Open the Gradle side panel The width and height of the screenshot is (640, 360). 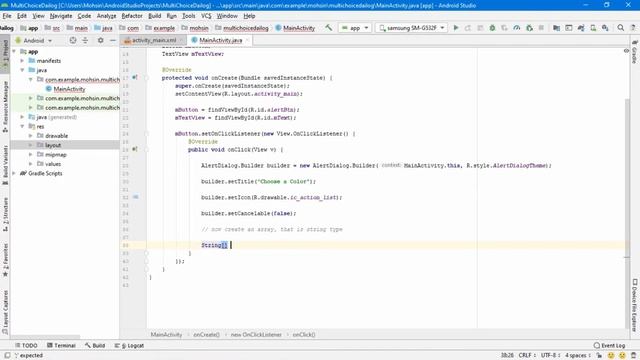[x=635, y=51]
